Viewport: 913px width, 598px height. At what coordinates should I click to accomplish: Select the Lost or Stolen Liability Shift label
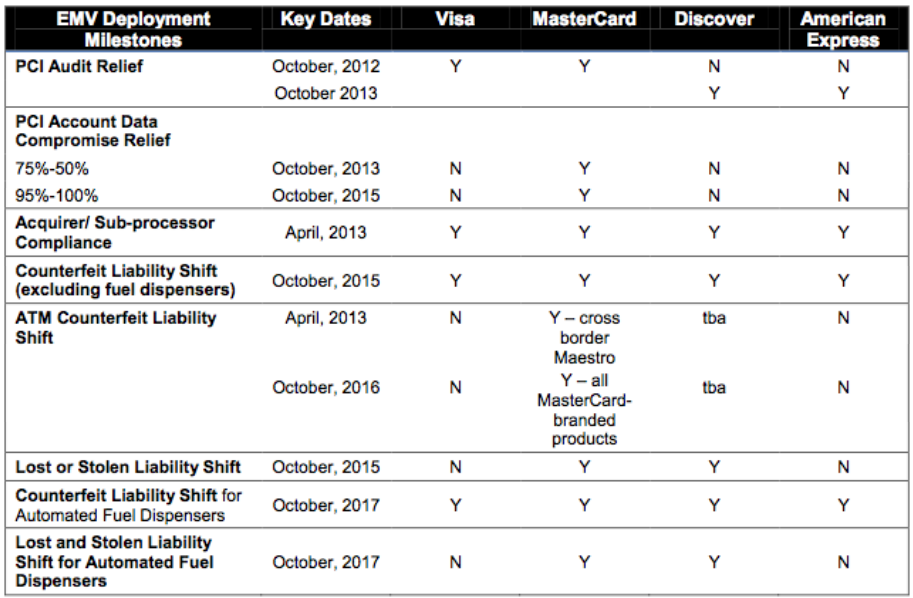[x=128, y=467]
